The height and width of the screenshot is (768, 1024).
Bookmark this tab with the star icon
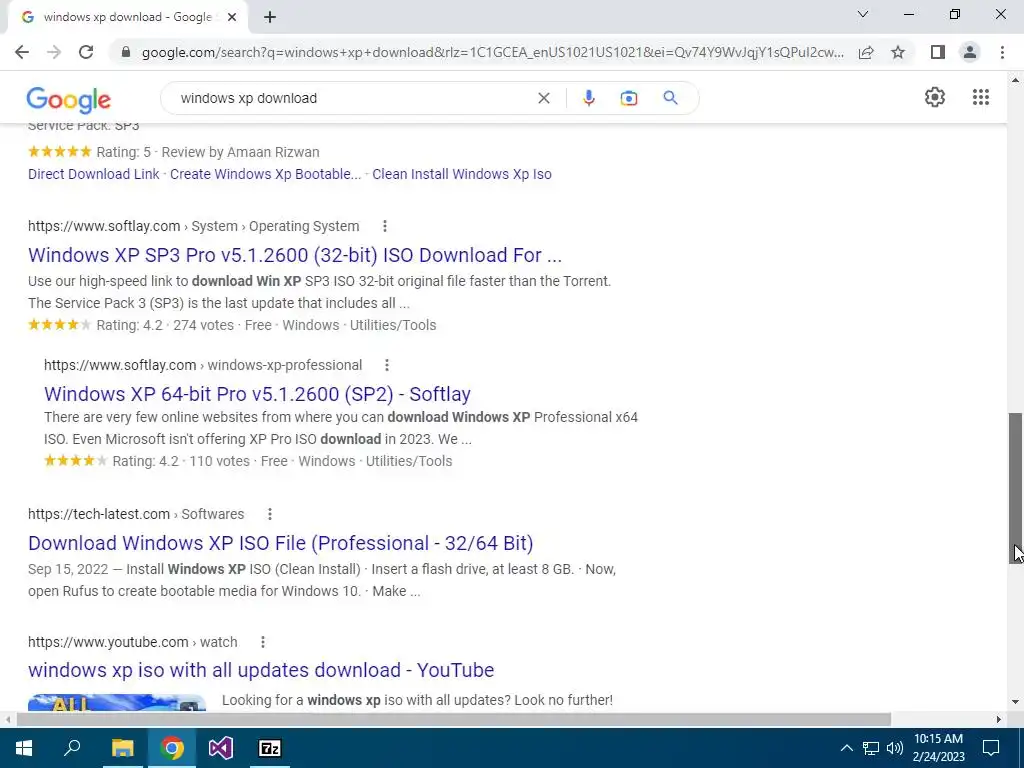898,52
